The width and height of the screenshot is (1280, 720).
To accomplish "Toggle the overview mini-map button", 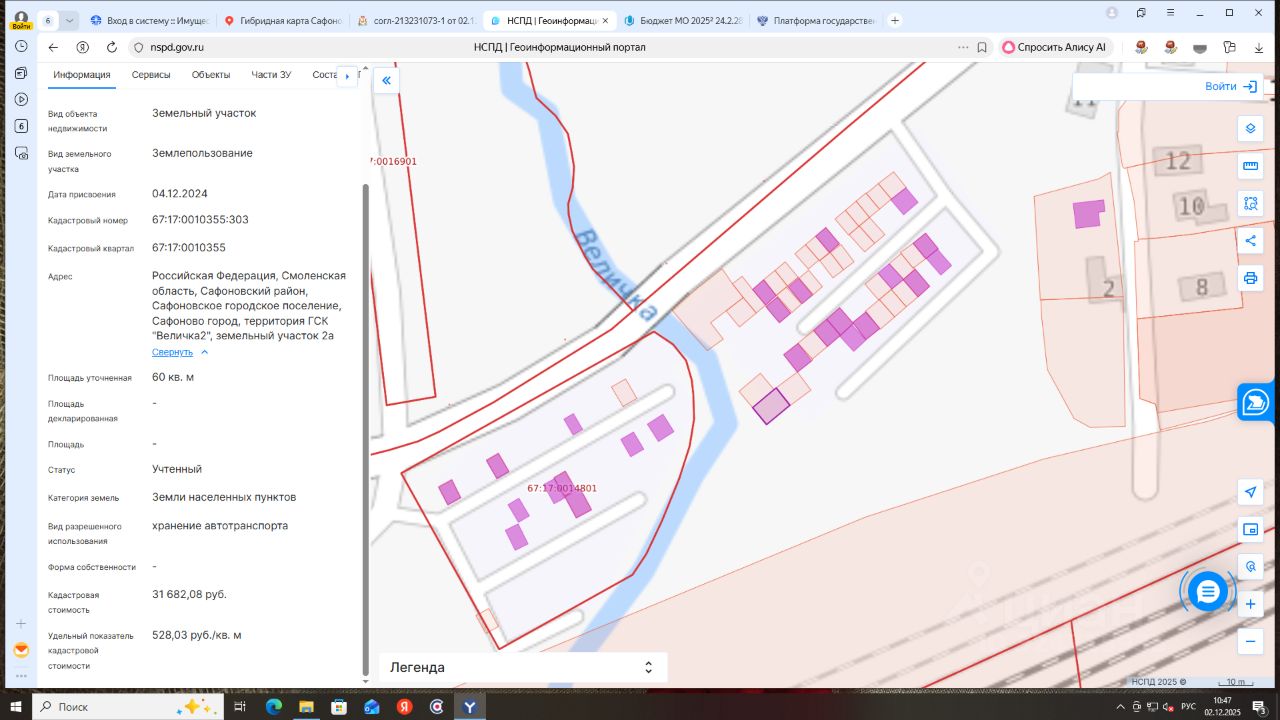I will [x=1250, y=529].
